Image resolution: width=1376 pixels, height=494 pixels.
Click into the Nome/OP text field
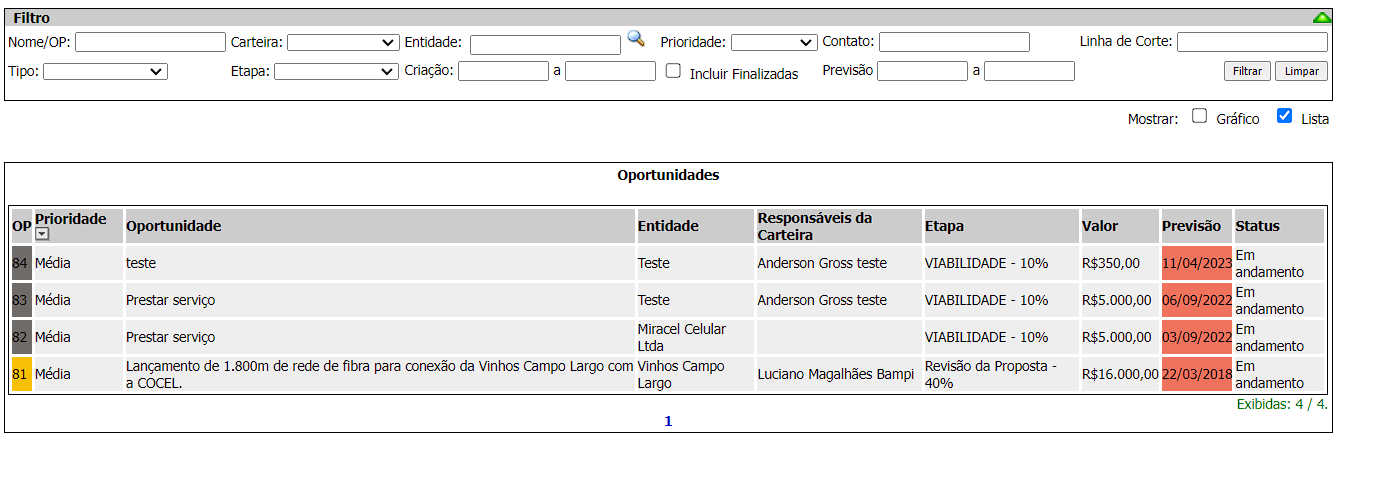point(150,42)
